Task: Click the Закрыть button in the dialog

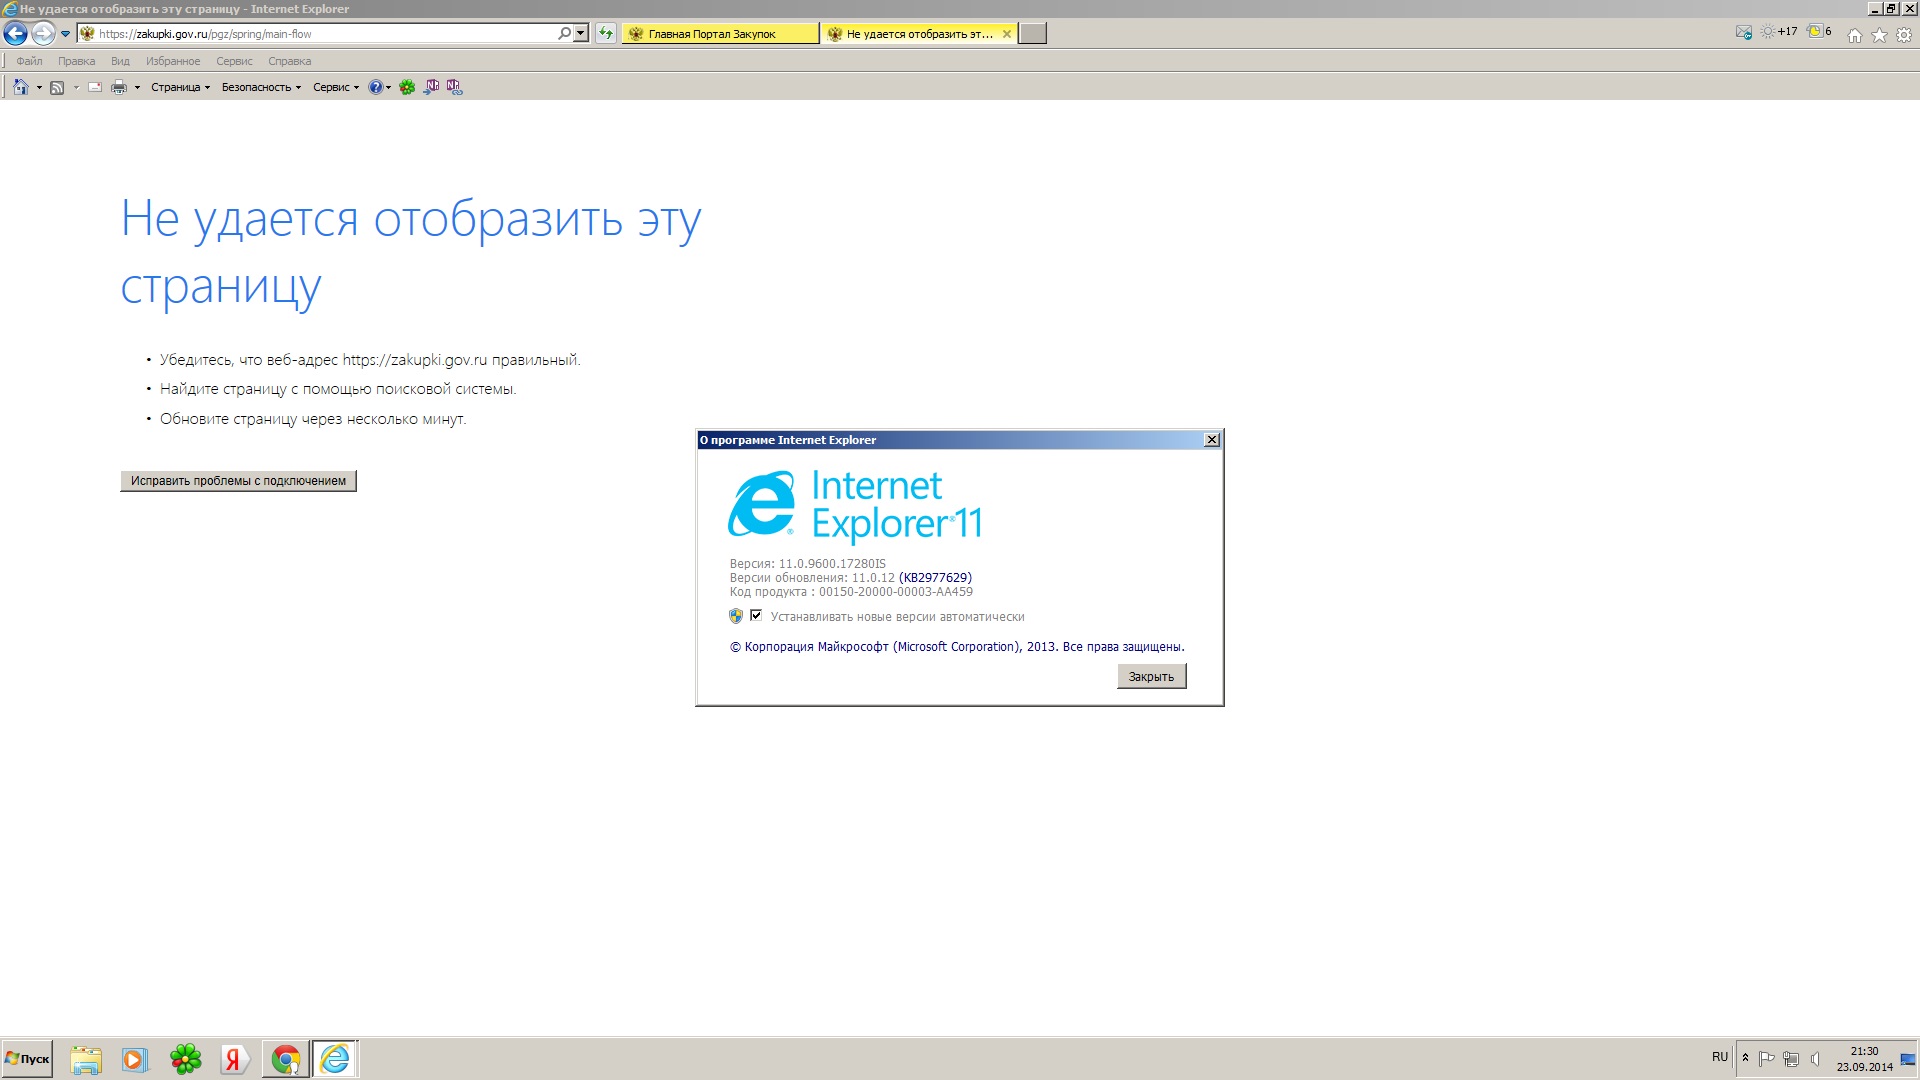Action: tap(1151, 677)
